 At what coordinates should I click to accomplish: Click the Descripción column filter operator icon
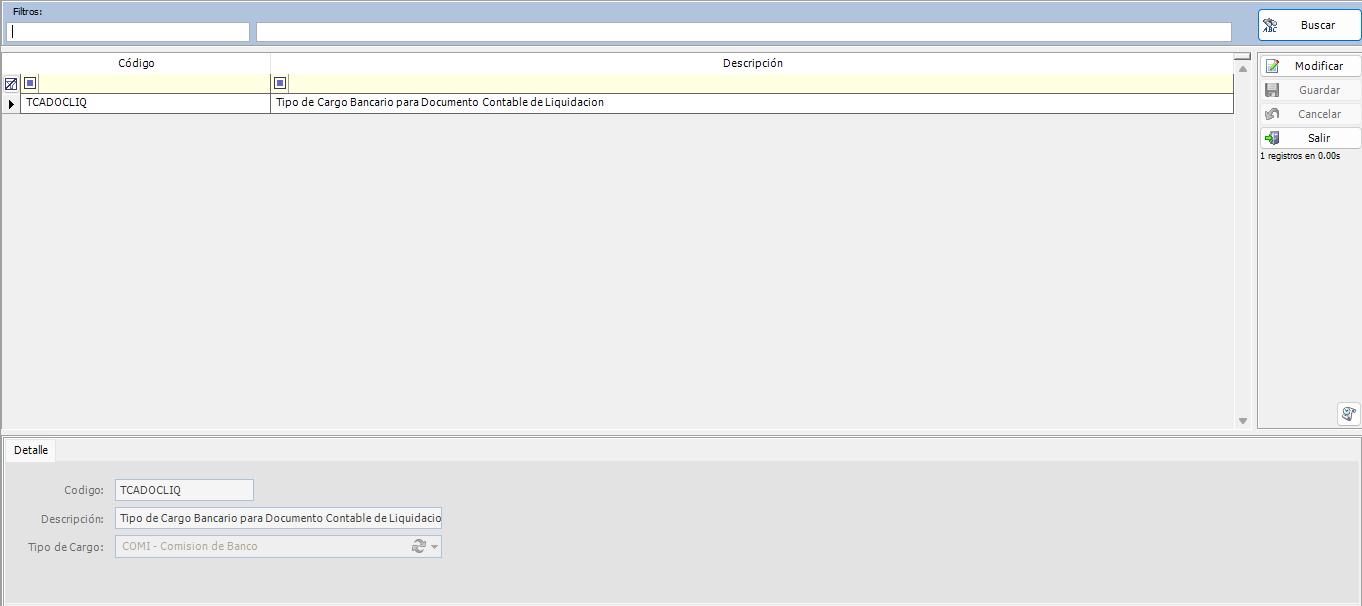280,83
